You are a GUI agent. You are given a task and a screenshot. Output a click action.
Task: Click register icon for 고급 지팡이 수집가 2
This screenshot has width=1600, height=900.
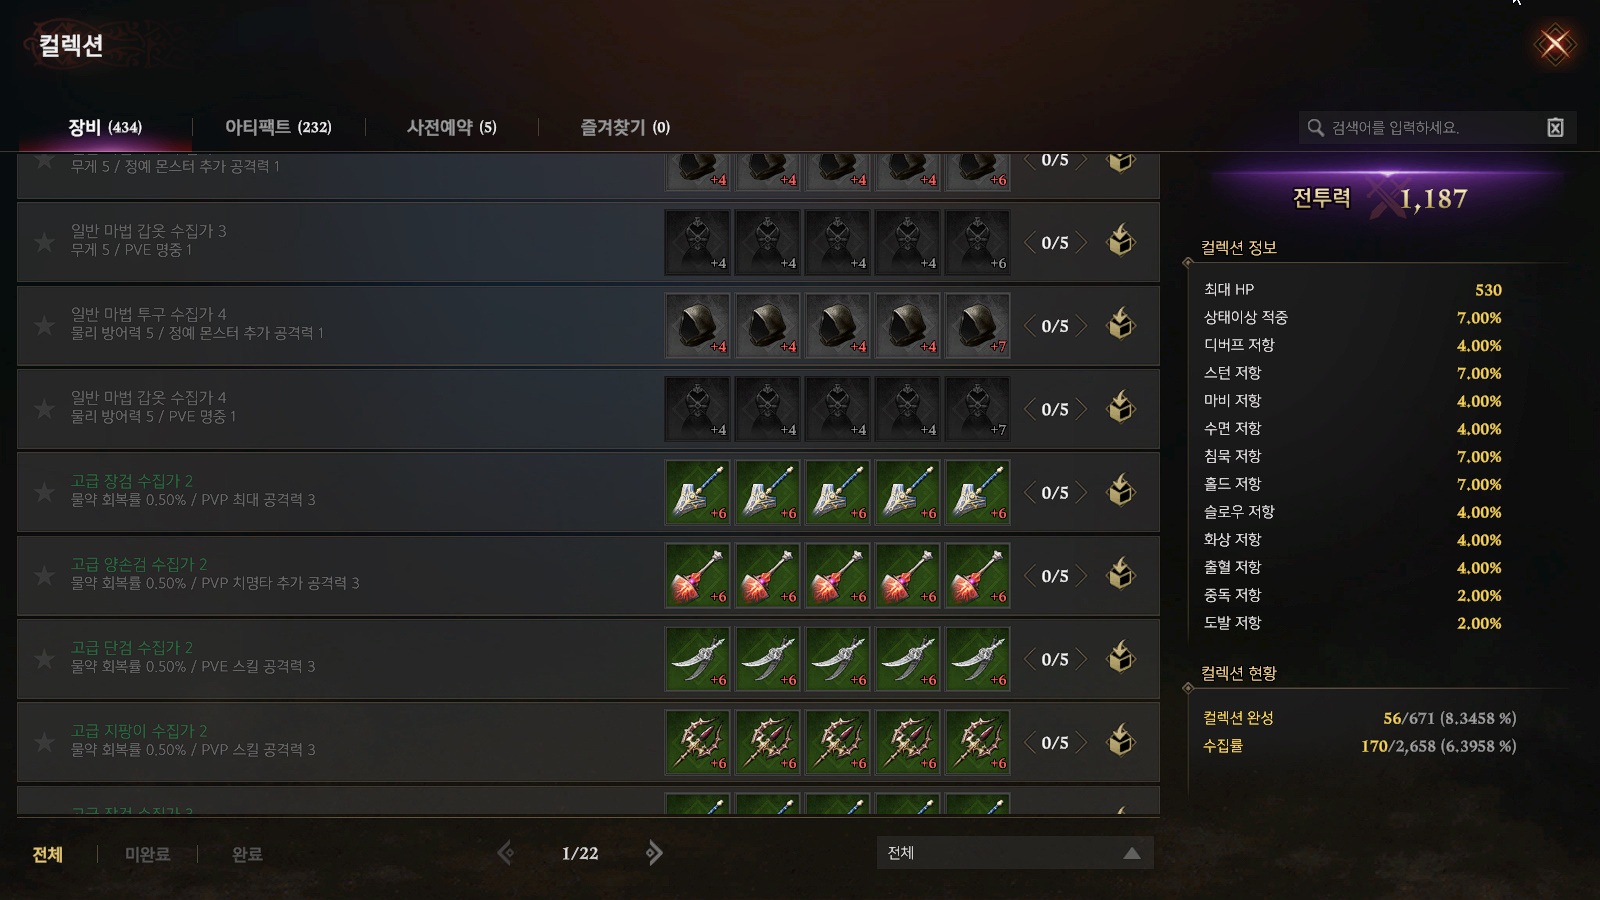point(1121,741)
